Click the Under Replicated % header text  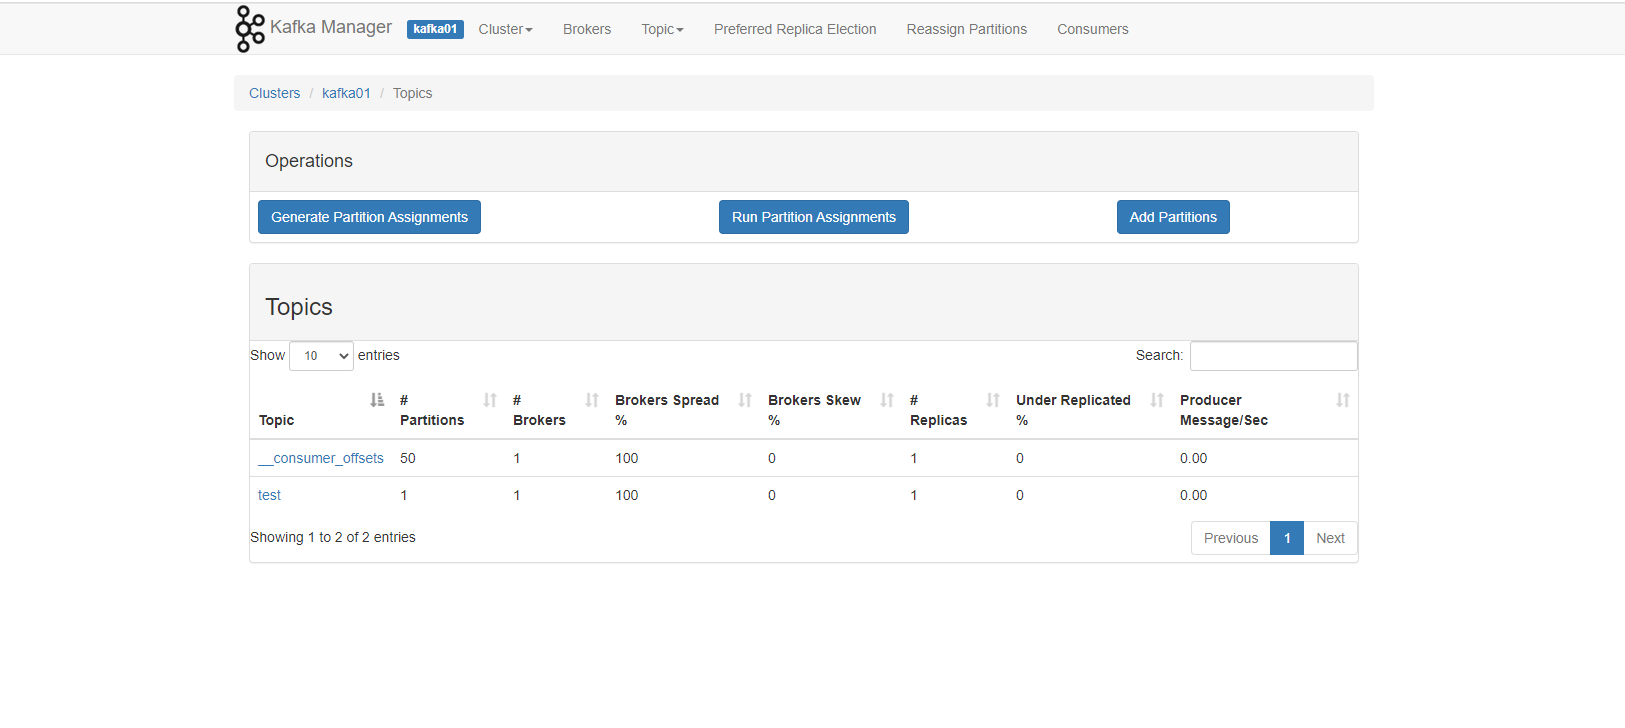coord(1073,410)
